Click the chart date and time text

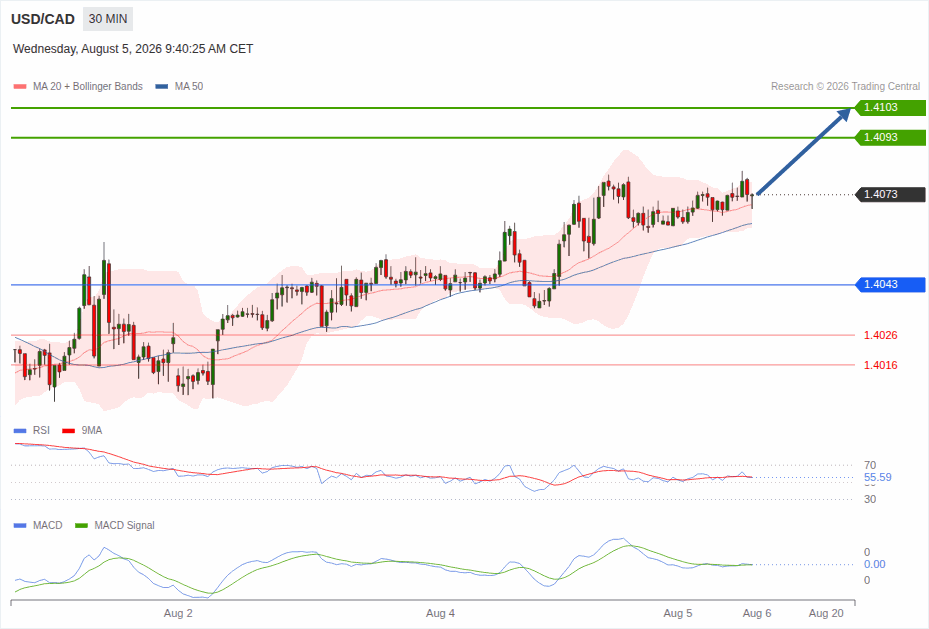pos(133,49)
